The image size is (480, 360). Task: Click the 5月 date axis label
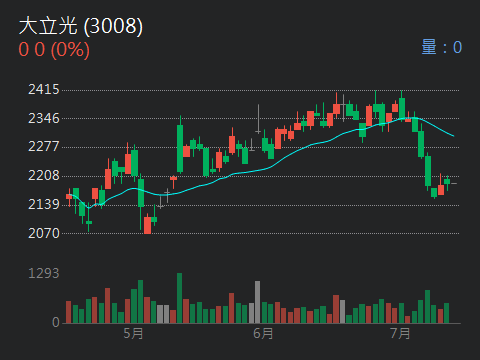[x=133, y=333]
